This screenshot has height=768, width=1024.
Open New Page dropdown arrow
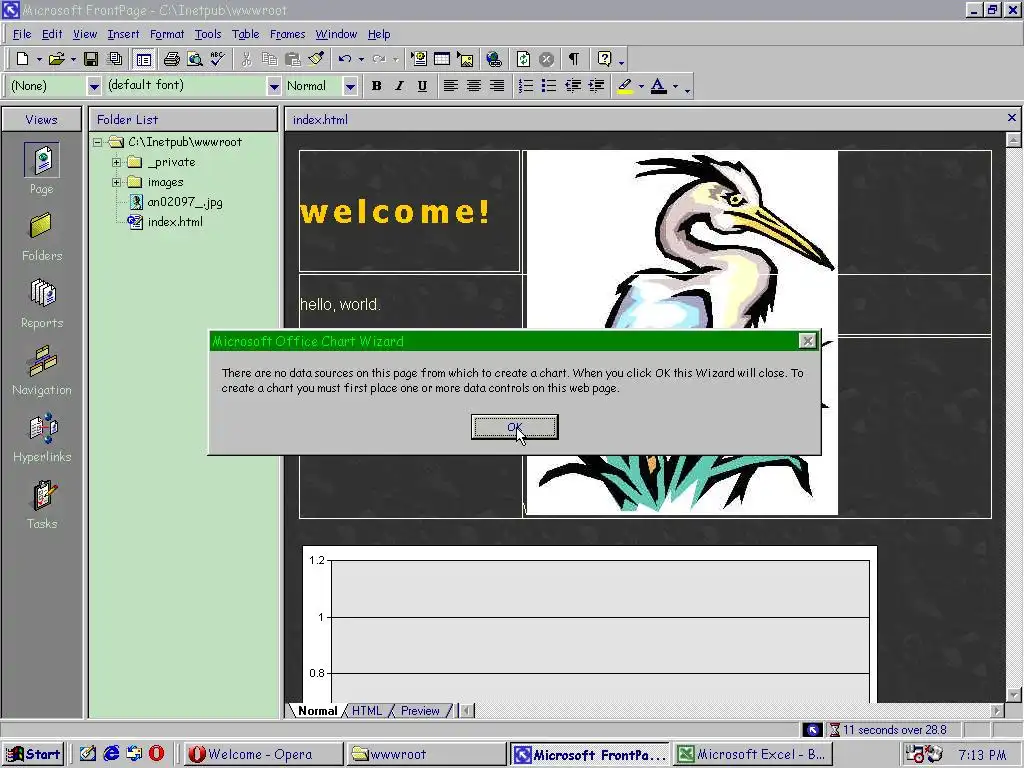click(39, 59)
